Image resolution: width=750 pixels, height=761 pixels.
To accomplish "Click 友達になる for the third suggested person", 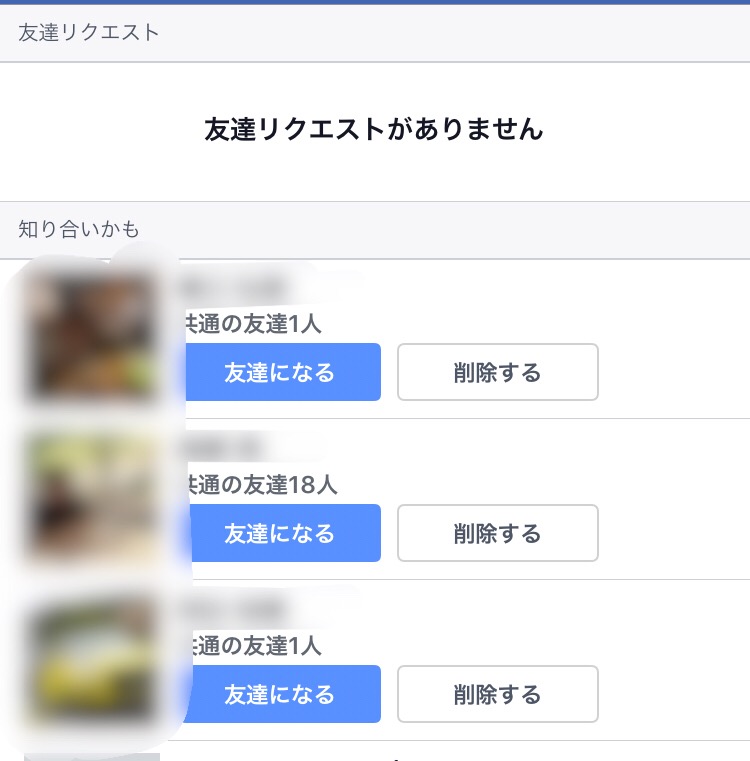I will point(283,694).
